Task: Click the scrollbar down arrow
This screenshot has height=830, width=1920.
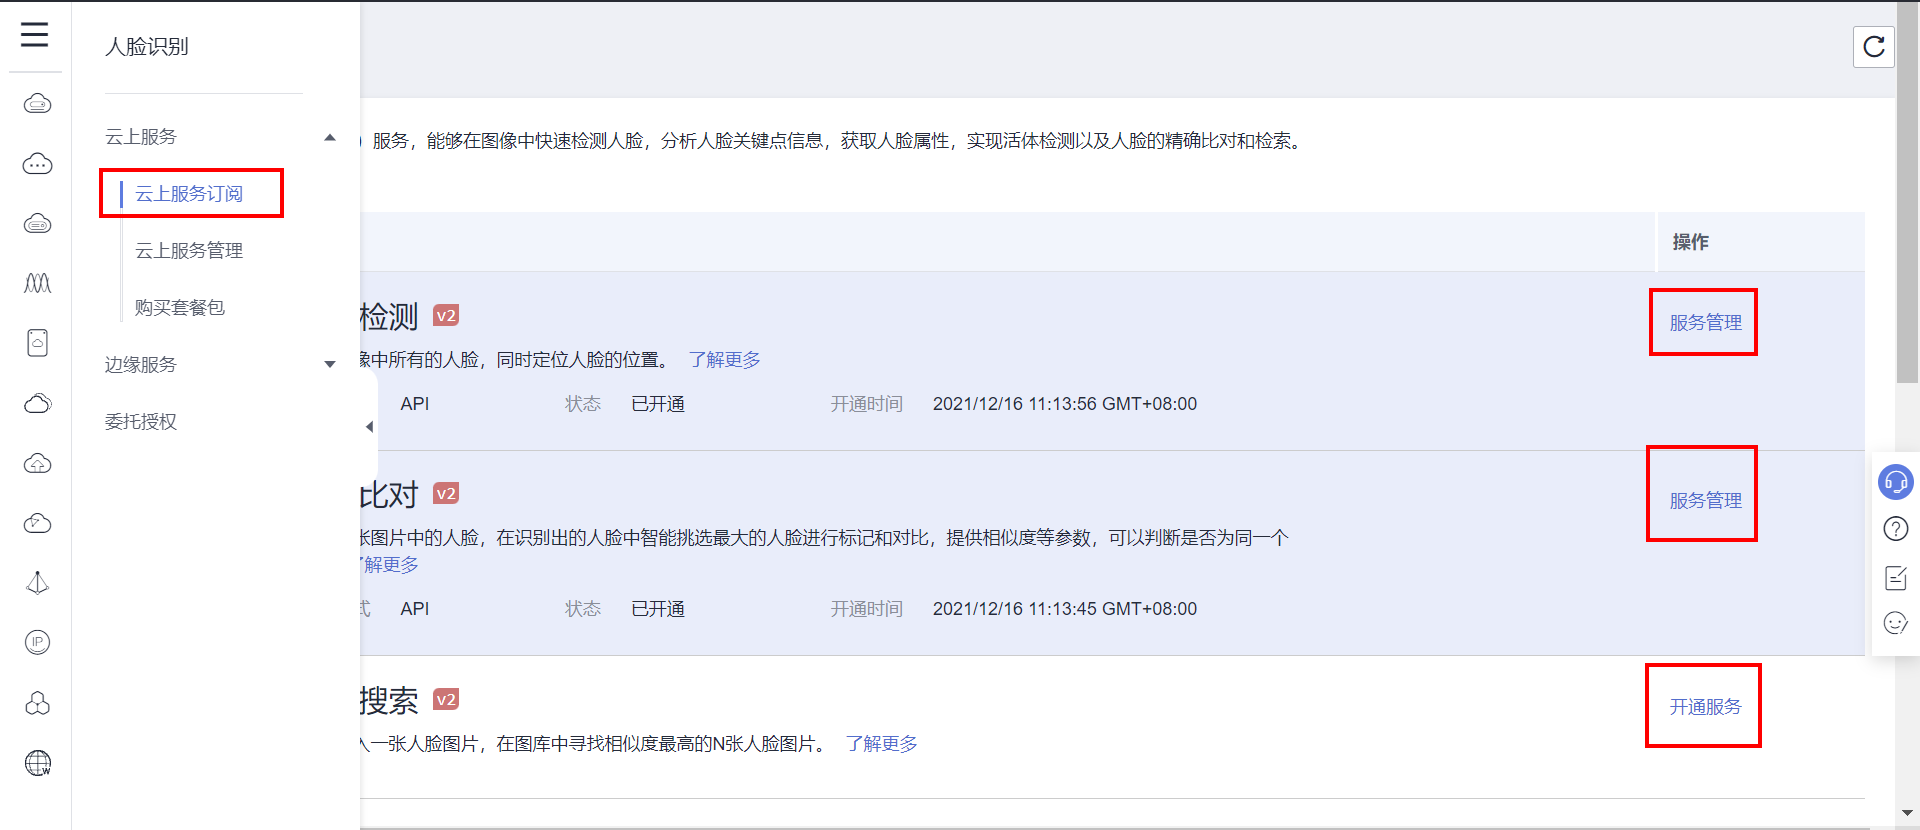Action: 1907,814
